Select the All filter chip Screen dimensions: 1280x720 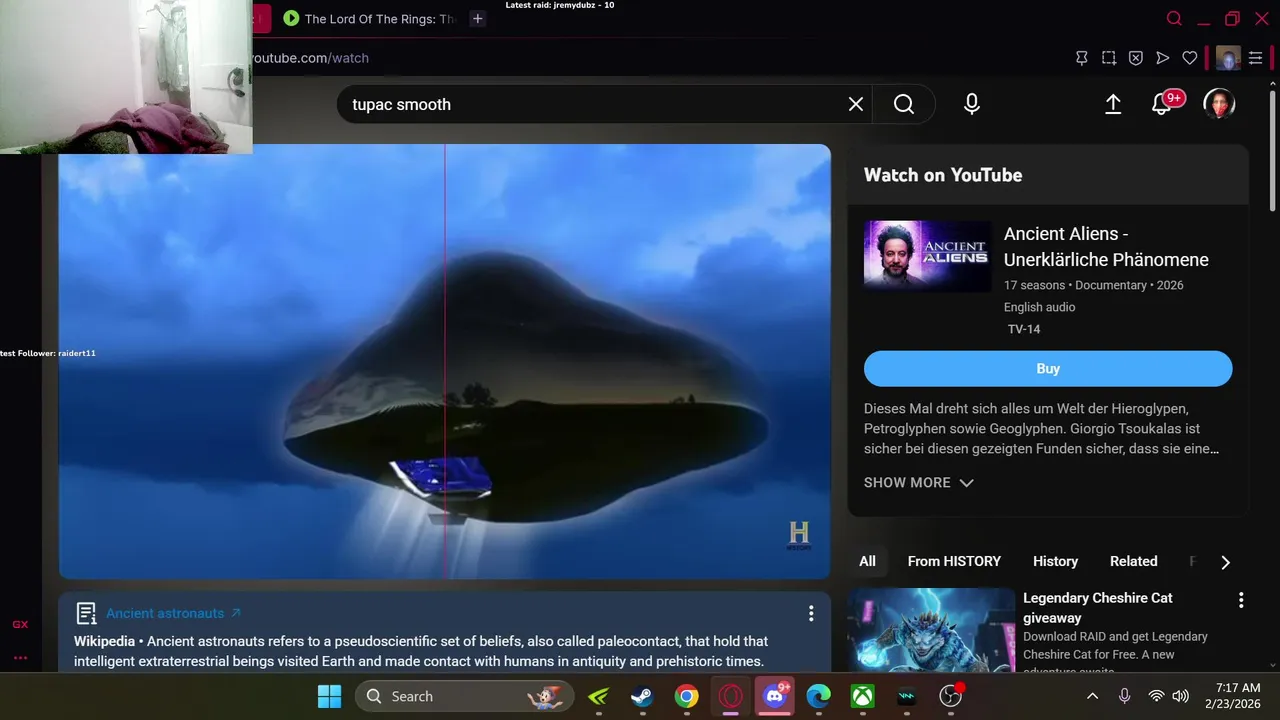867,561
